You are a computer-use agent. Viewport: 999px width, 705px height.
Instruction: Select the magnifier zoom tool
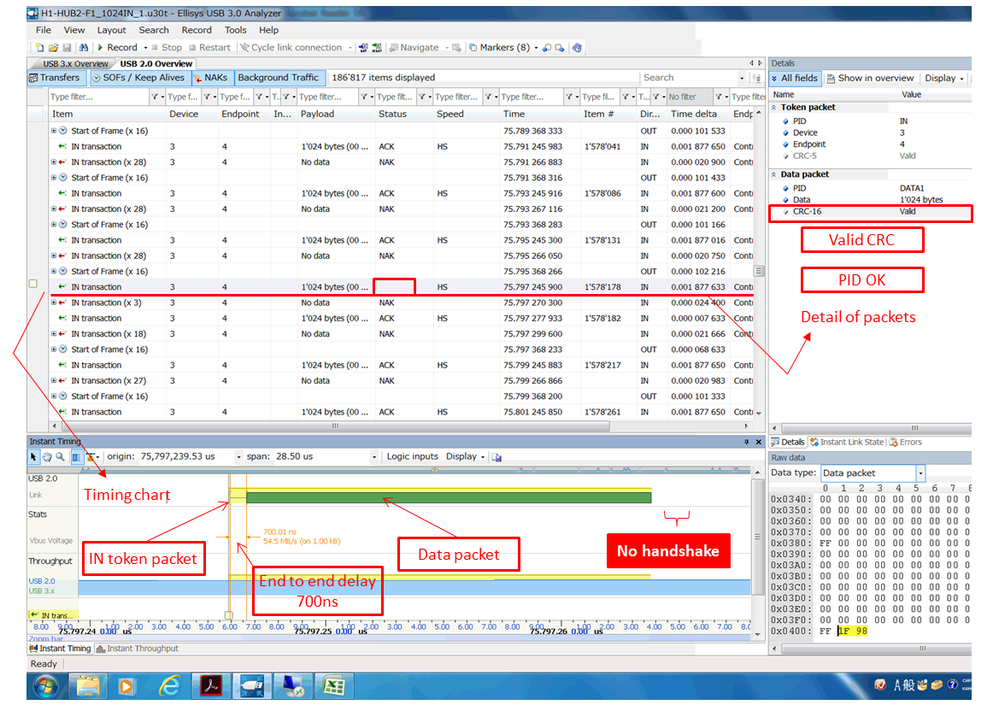tap(61, 457)
